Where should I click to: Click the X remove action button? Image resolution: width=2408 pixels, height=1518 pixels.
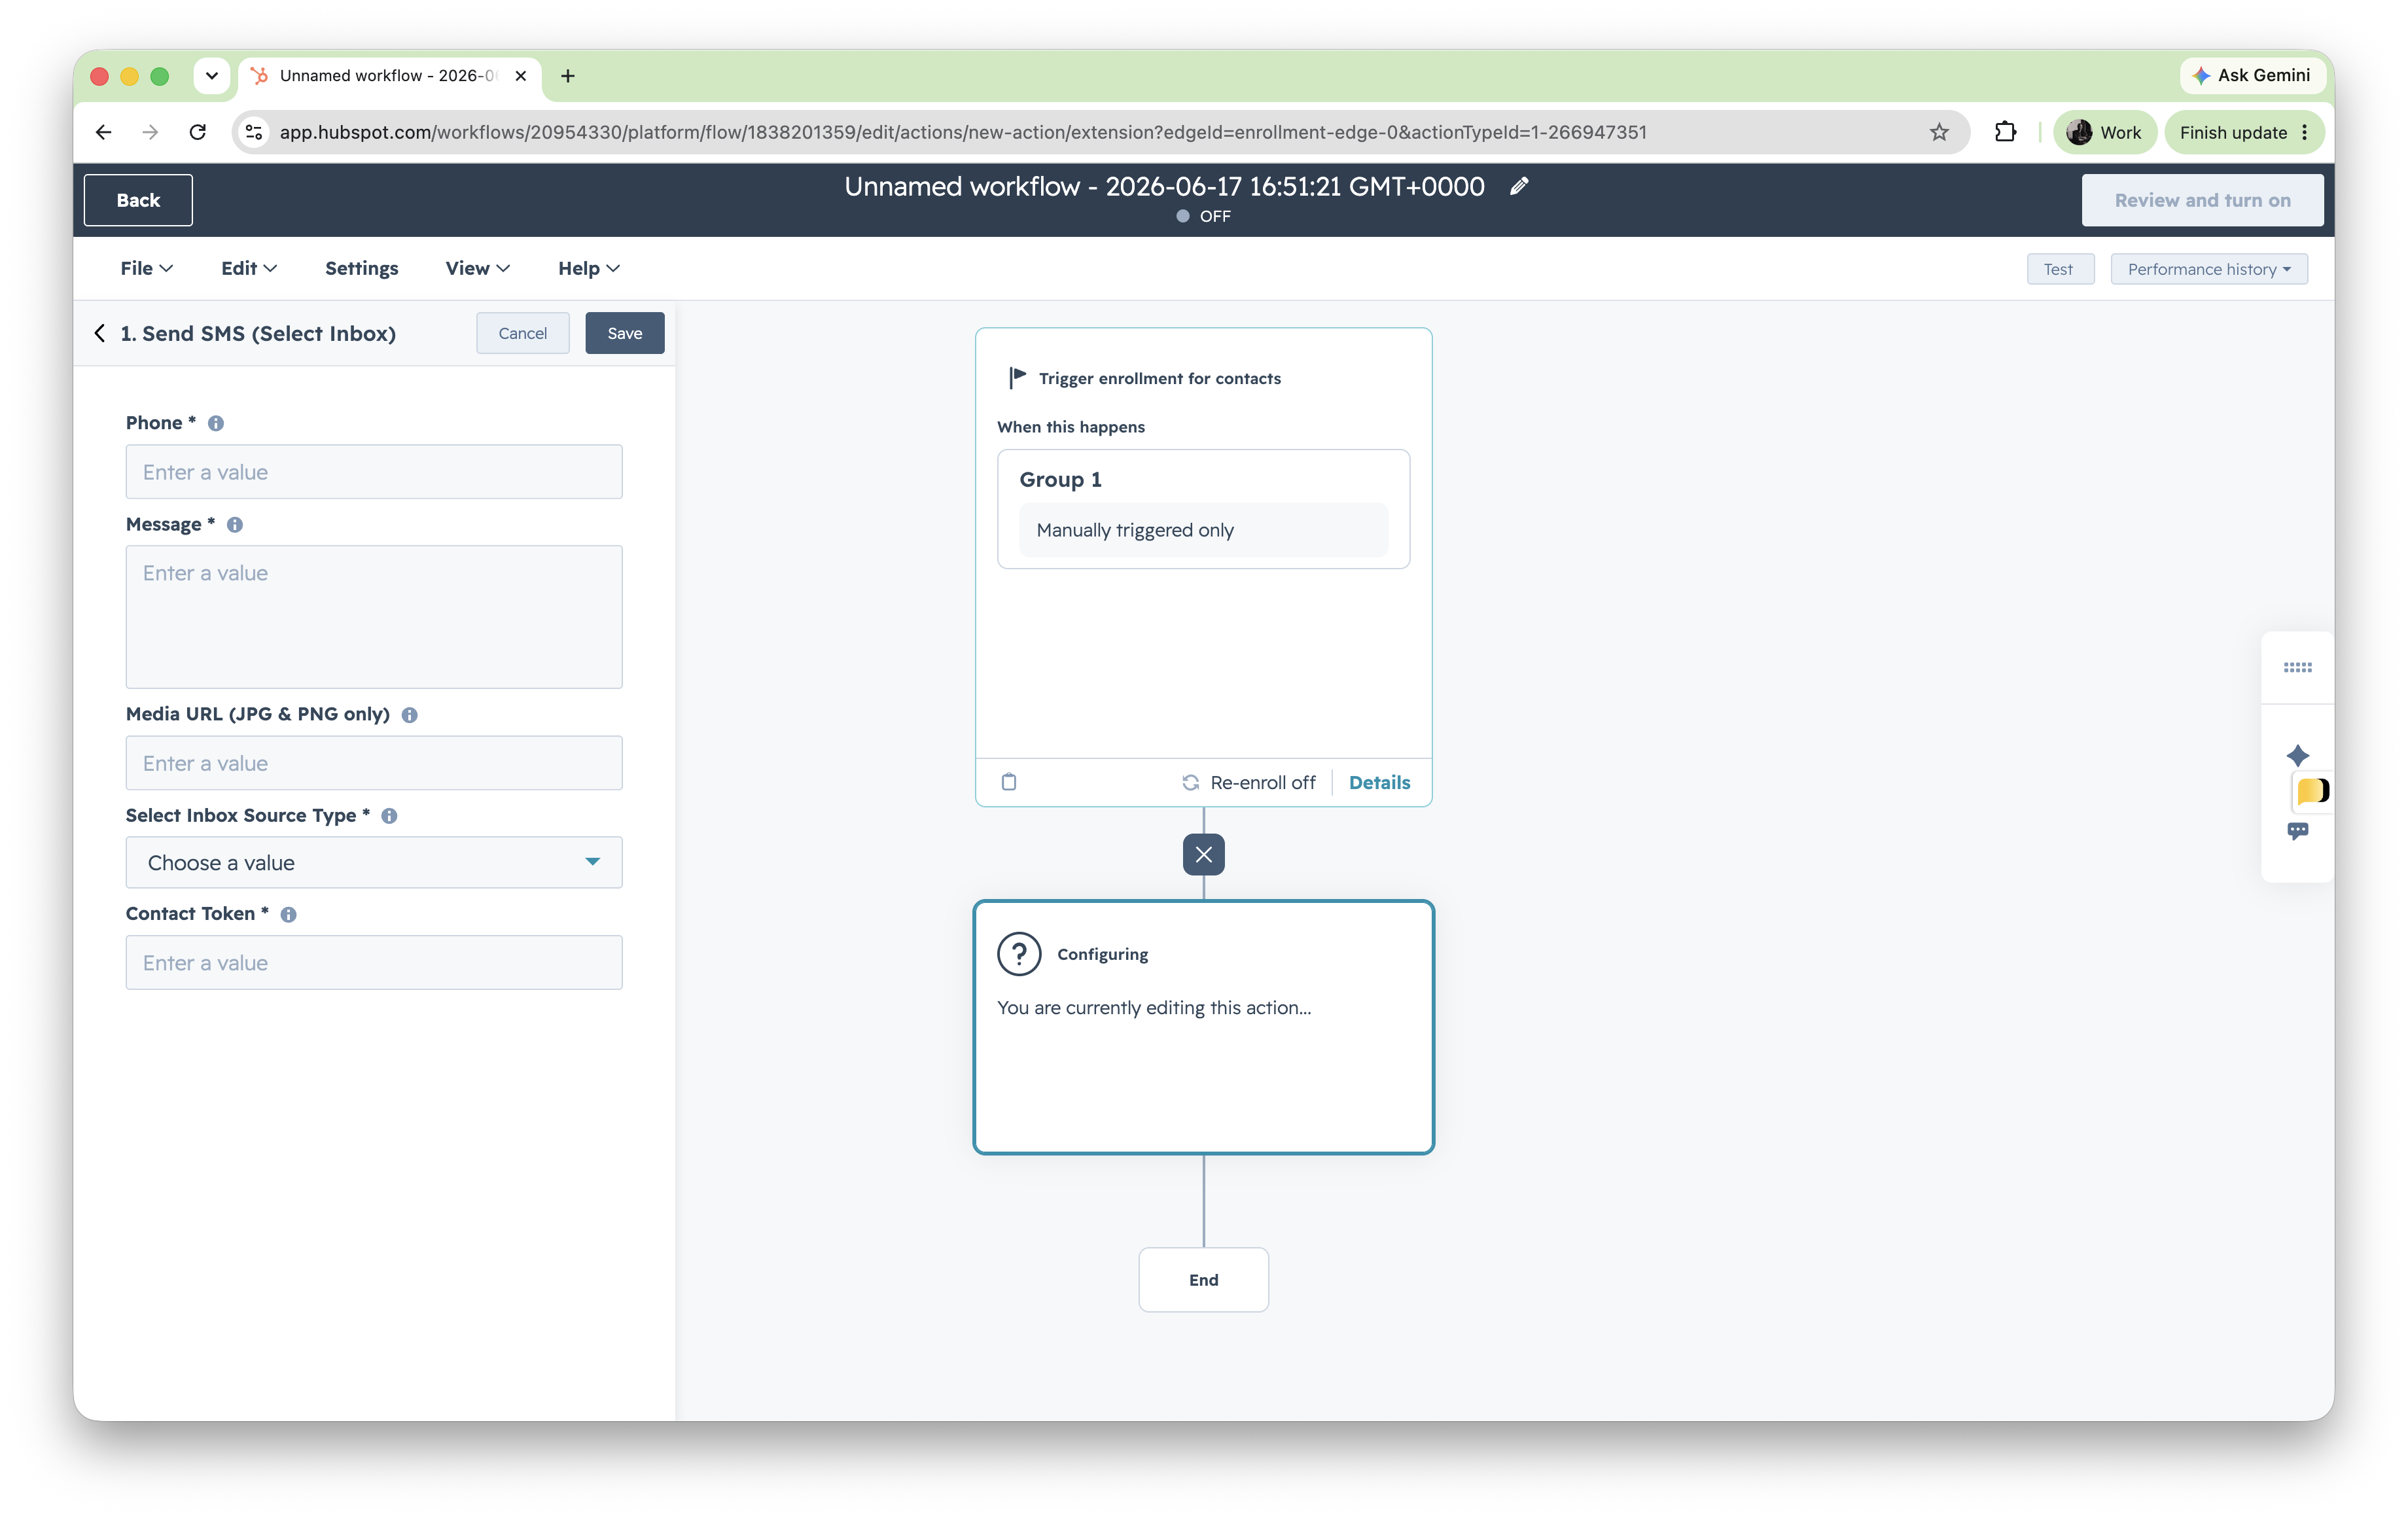tap(1203, 854)
